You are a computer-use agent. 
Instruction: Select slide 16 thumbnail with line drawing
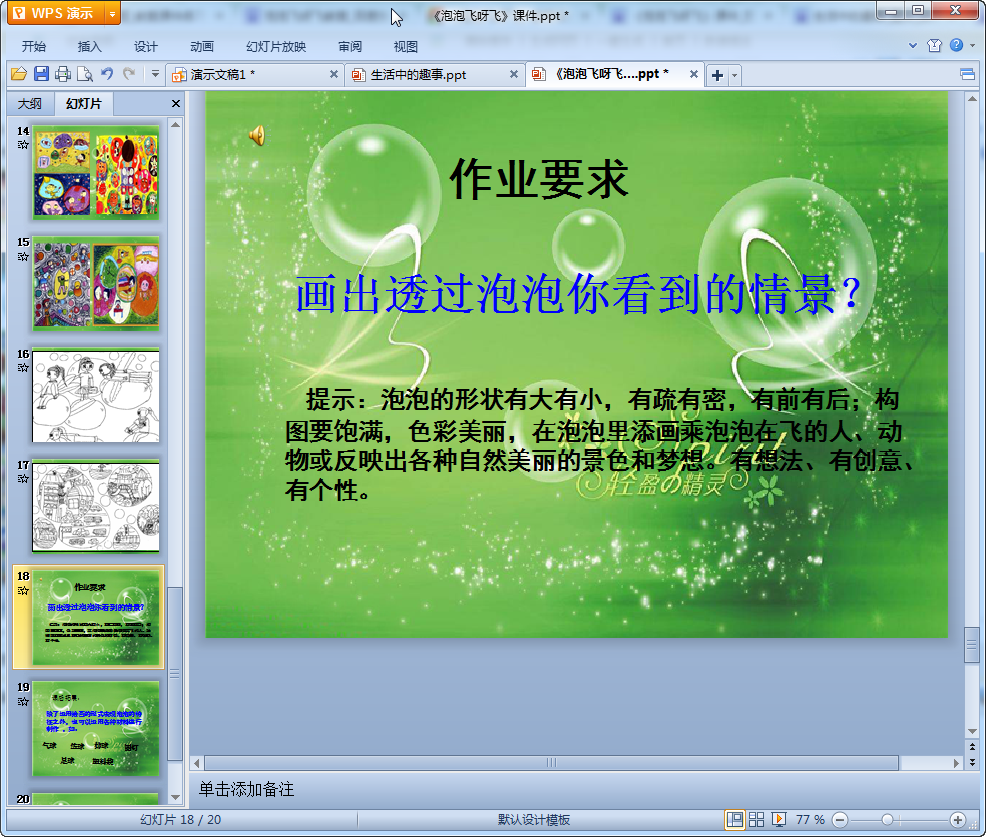pyautogui.click(x=96, y=396)
